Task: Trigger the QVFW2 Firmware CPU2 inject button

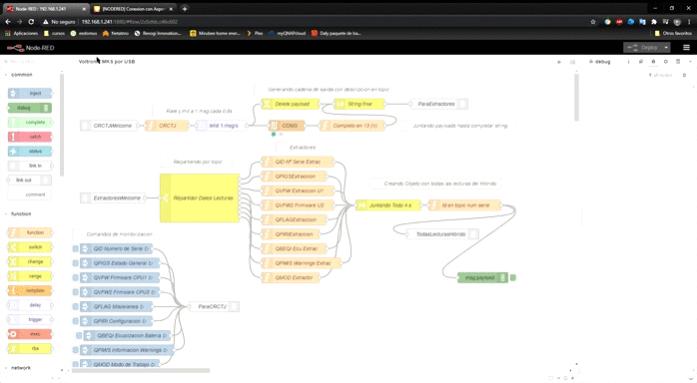Action: click(76, 292)
